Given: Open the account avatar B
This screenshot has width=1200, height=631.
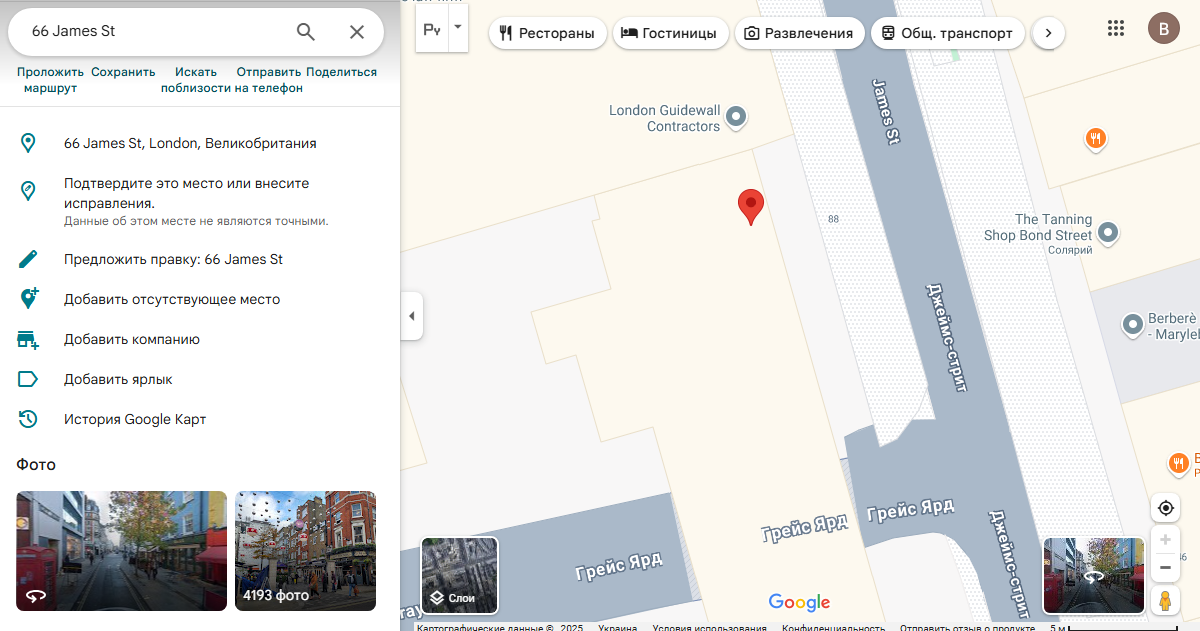Looking at the screenshot, I should coord(1163,28).
